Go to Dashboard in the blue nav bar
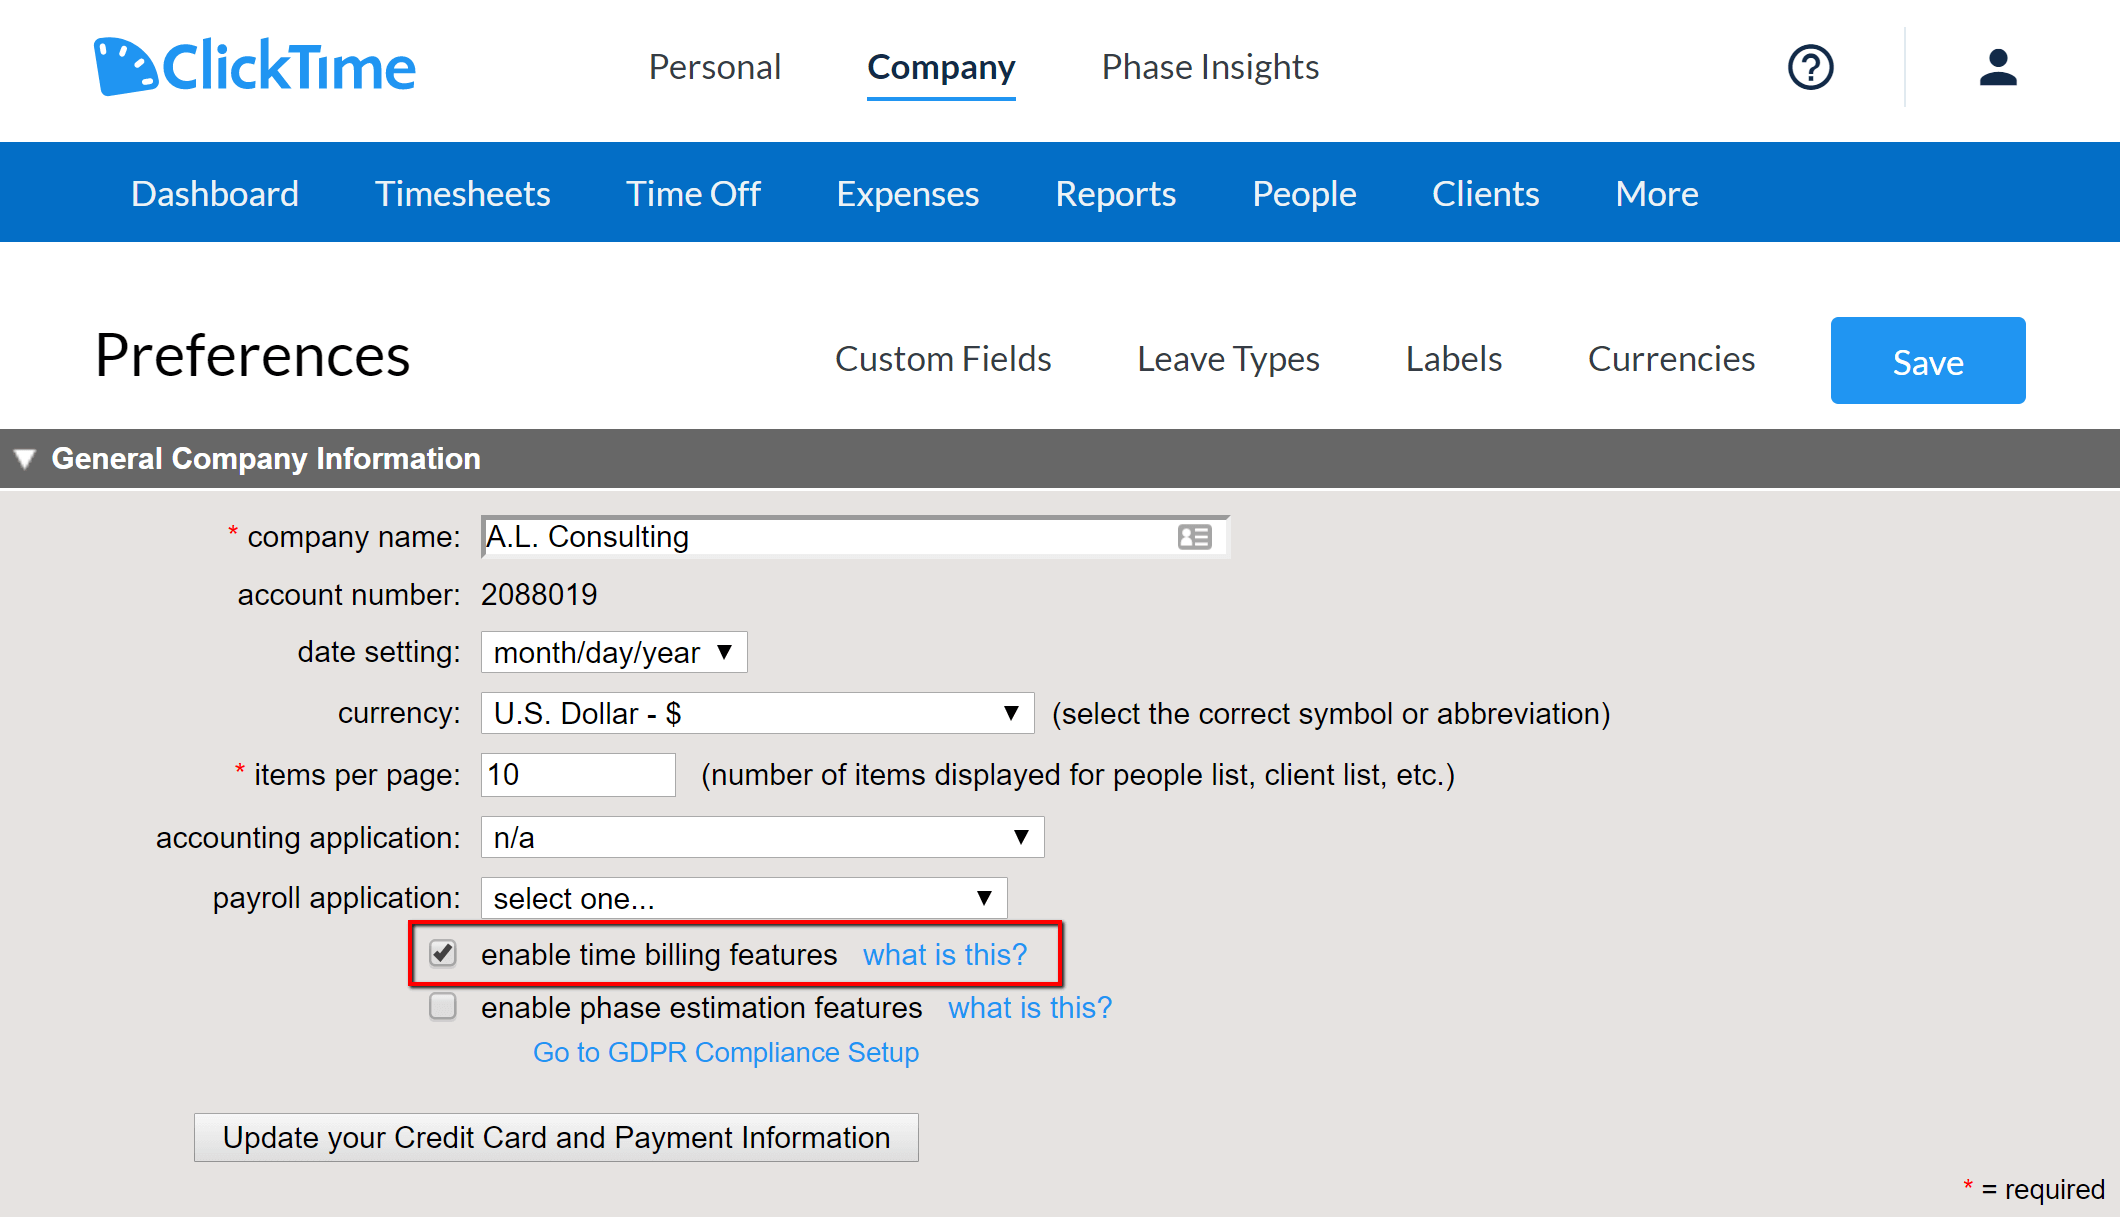 (x=215, y=193)
